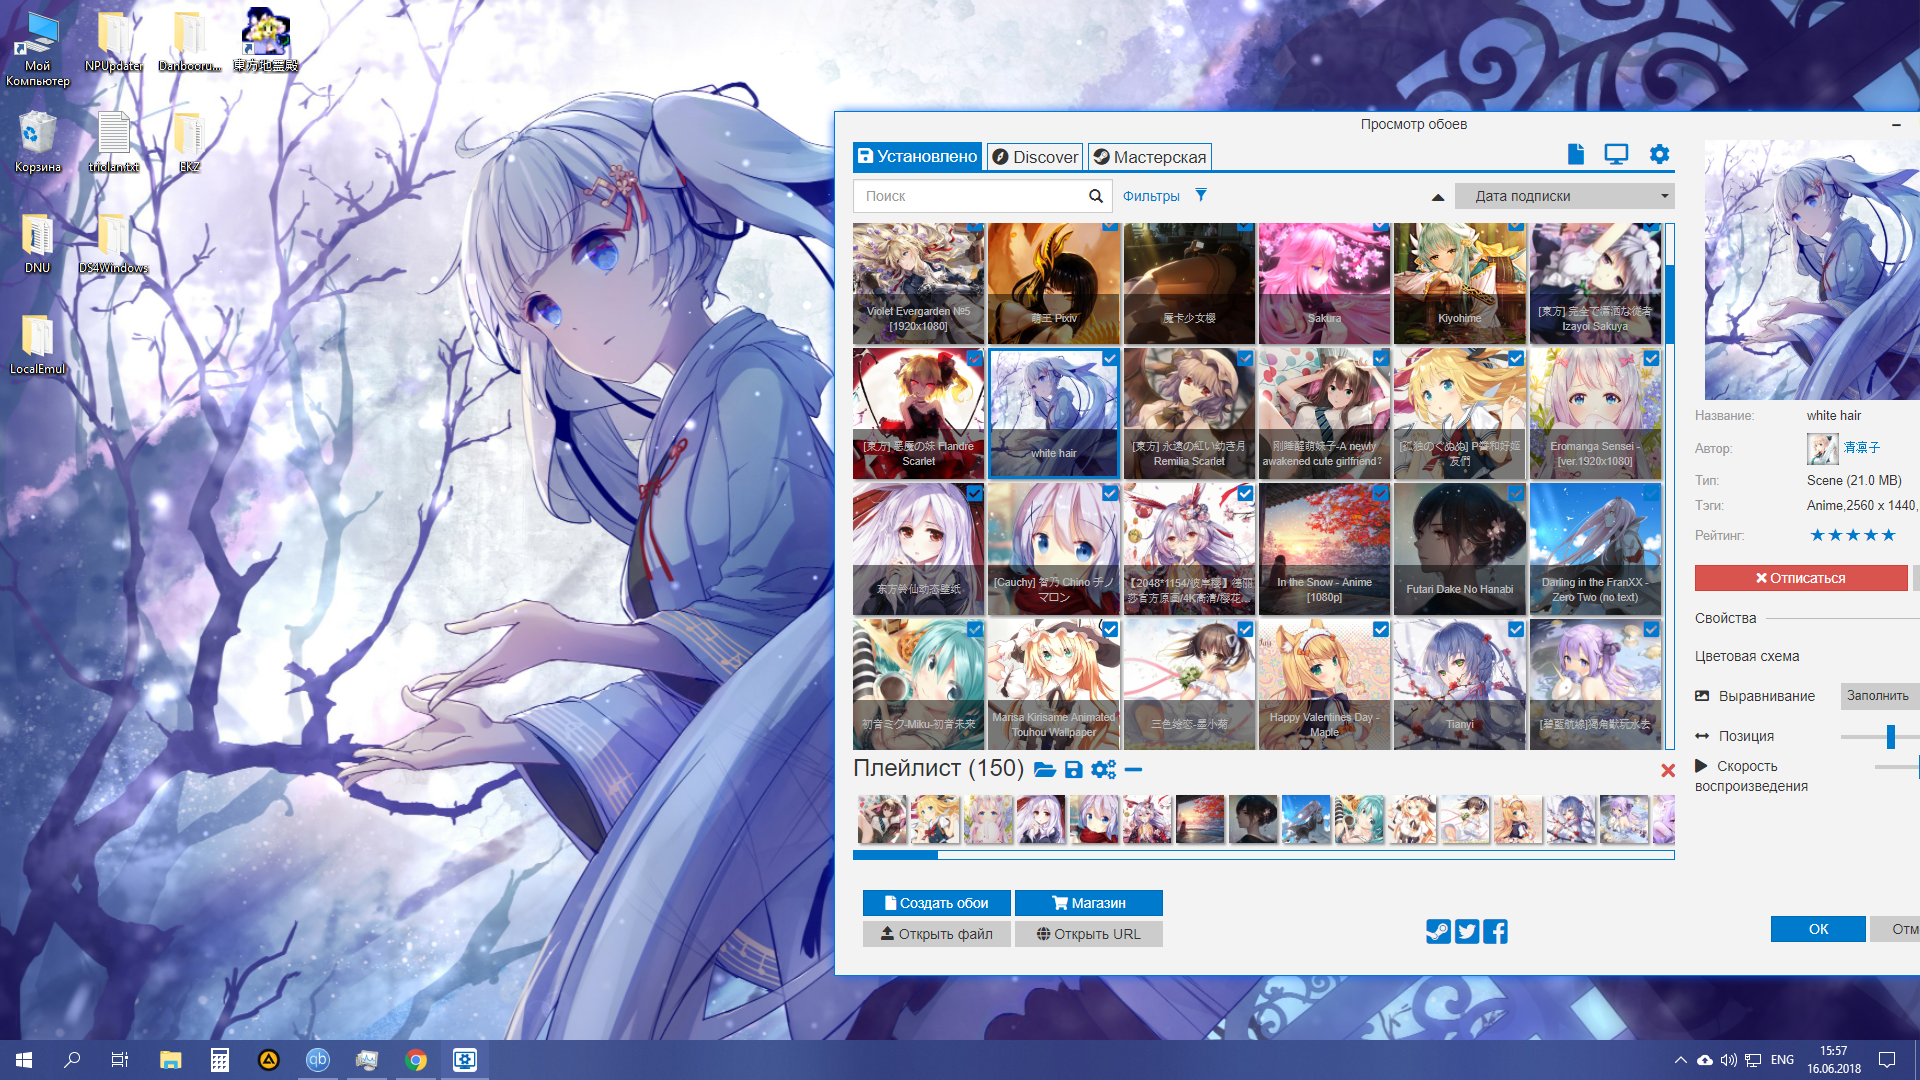Click the Windows Start button
The height and width of the screenshot is (1080, 1920).
24,1060
